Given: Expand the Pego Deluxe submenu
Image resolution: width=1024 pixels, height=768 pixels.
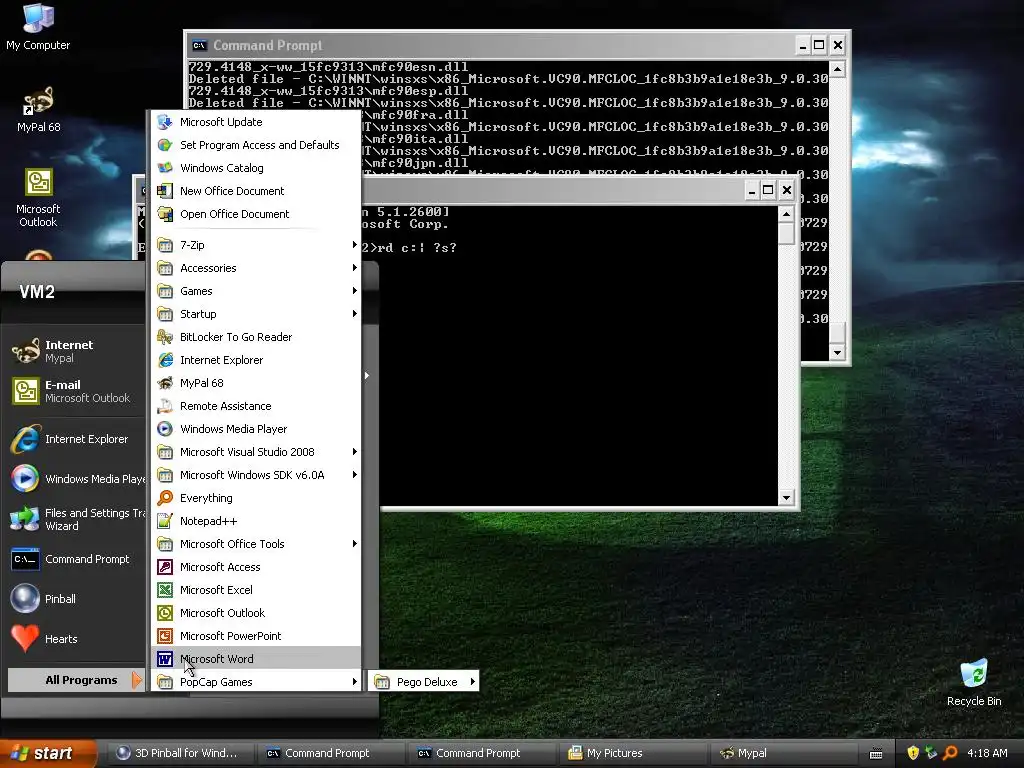Looking at the screenshot, I should coord(424,682).
